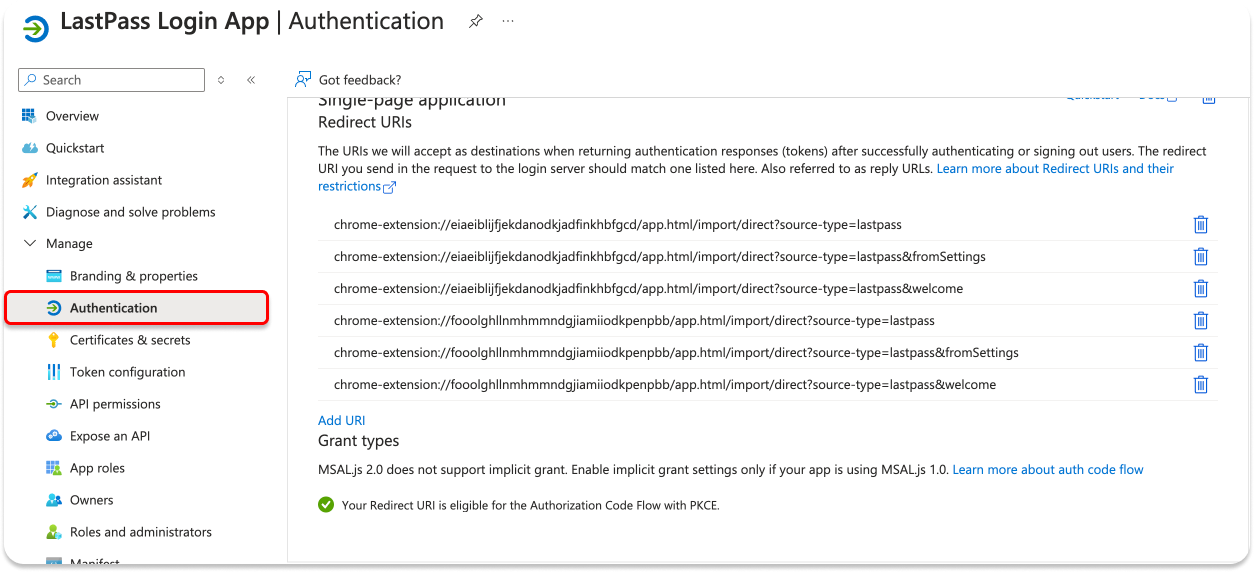The width and height of the screenshot is (1254, 572).
Task: Click the Diagnose and solve problems wrench icon
Action: click(29, 212)
